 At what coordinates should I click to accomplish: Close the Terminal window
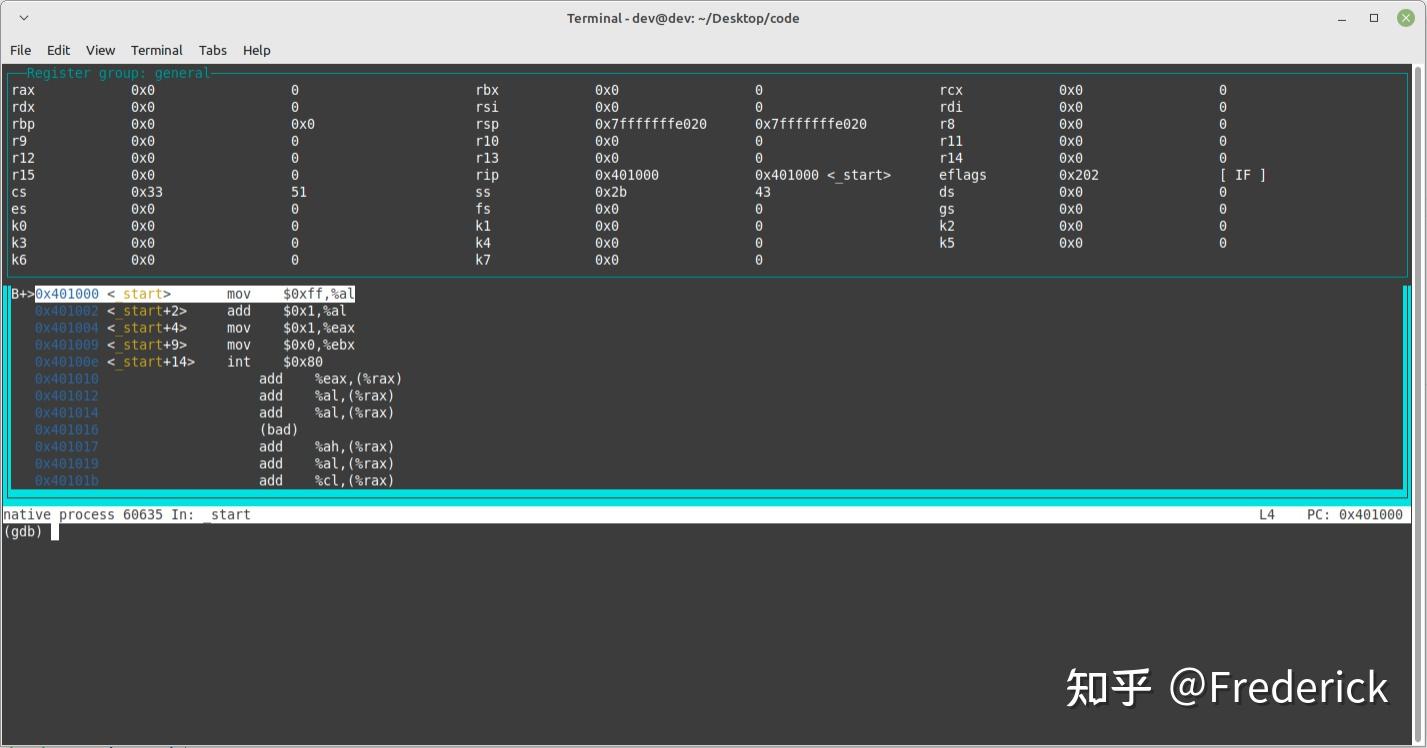[x=1404, y=18]
